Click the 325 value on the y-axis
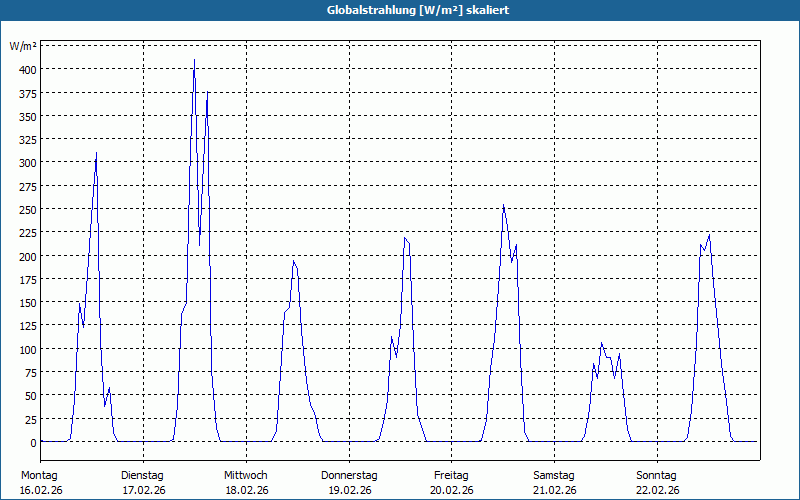Image resolution: width=800 pixels, height=500 pixels. [x=27, y=140]
